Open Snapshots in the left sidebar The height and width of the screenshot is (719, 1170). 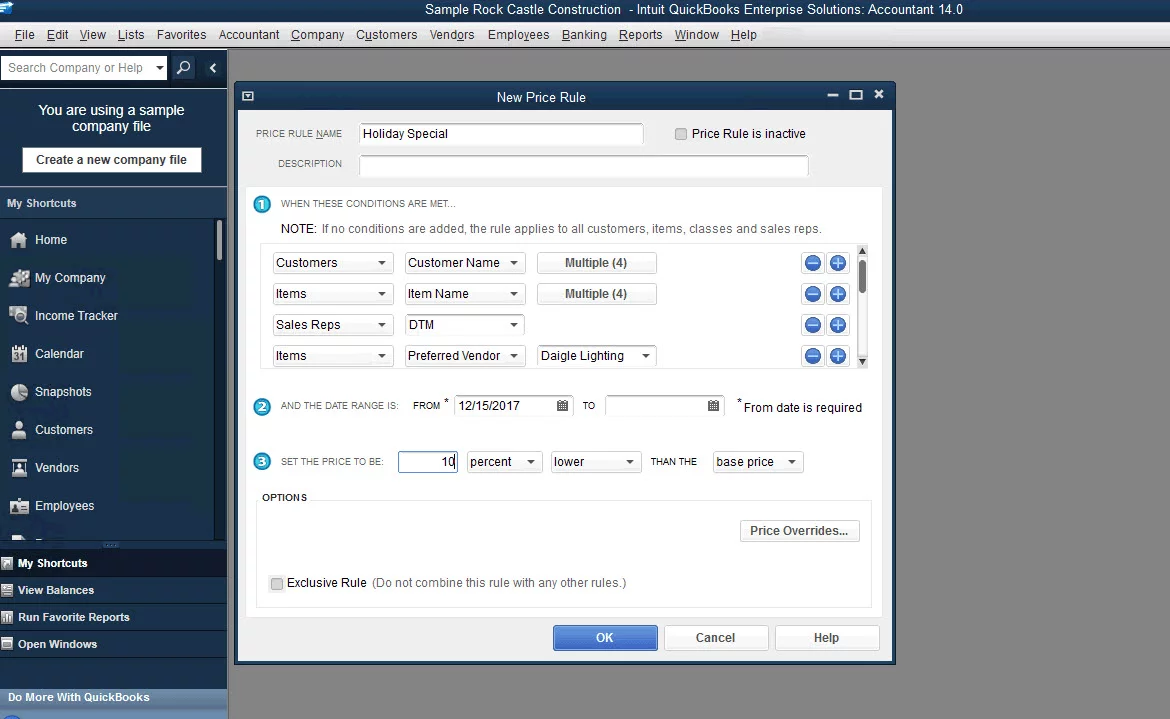pos(62,391)
